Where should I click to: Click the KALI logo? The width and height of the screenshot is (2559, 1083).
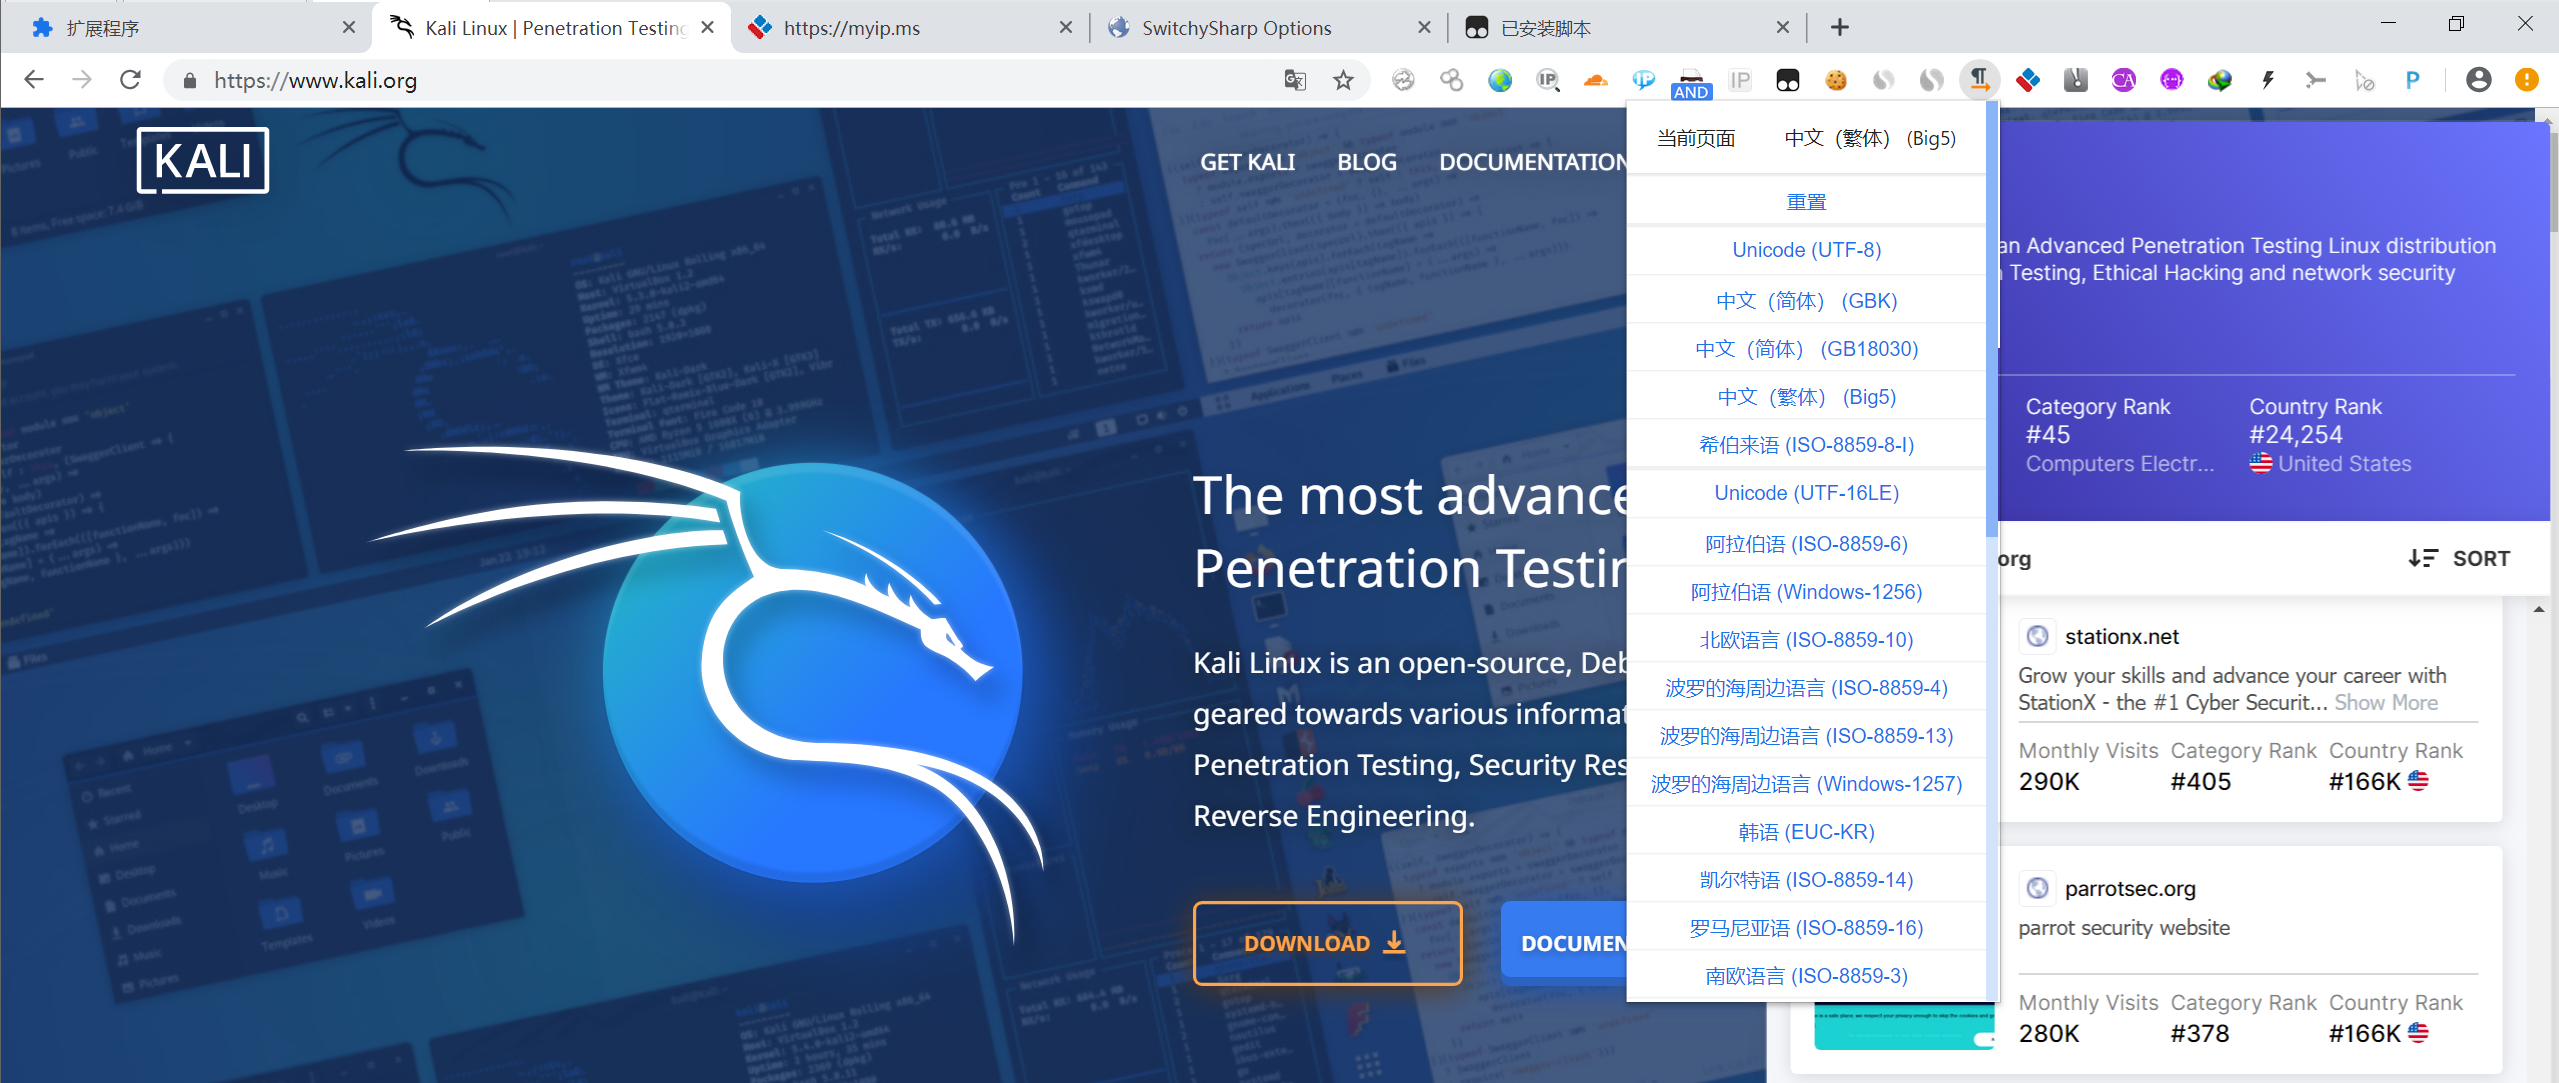[x=203, y=160]
